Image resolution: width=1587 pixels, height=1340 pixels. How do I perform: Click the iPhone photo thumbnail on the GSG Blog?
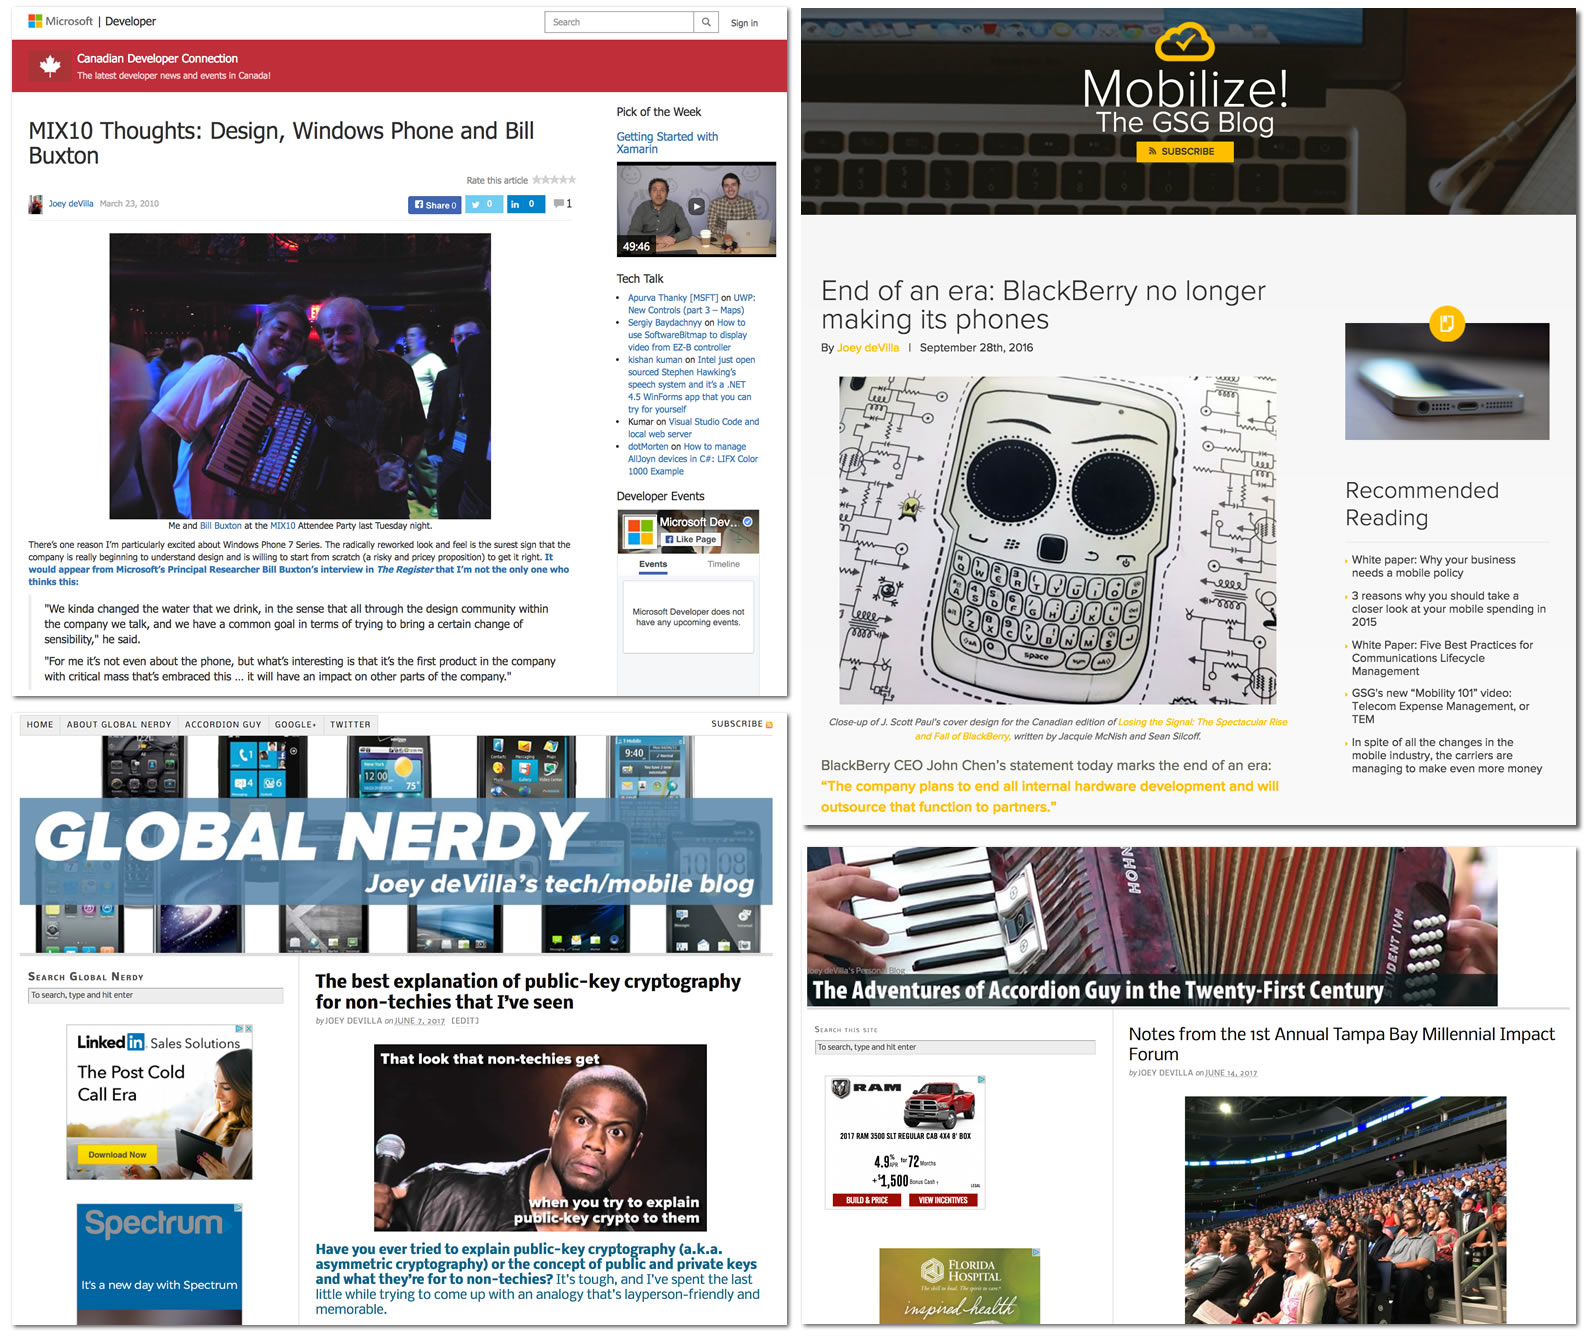[x=1446, y=382]
